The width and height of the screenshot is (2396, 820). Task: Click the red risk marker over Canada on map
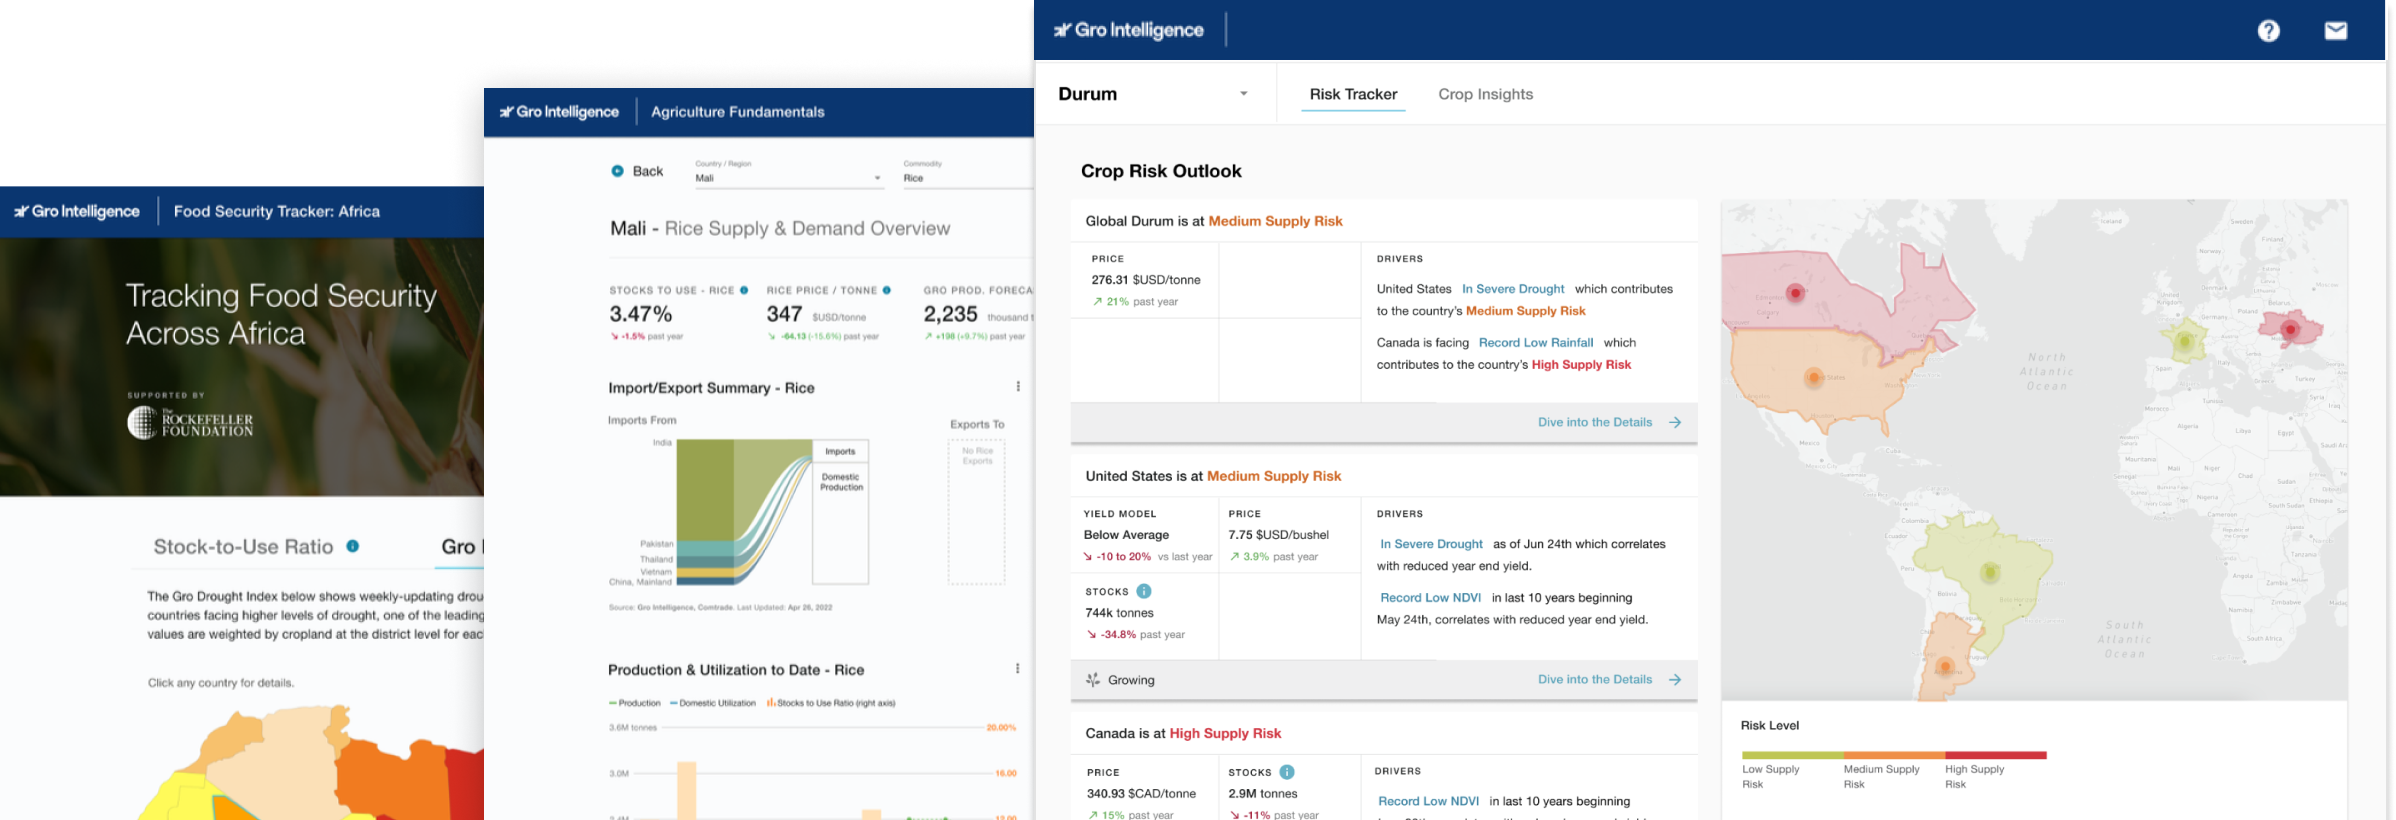pos(1796,293)
